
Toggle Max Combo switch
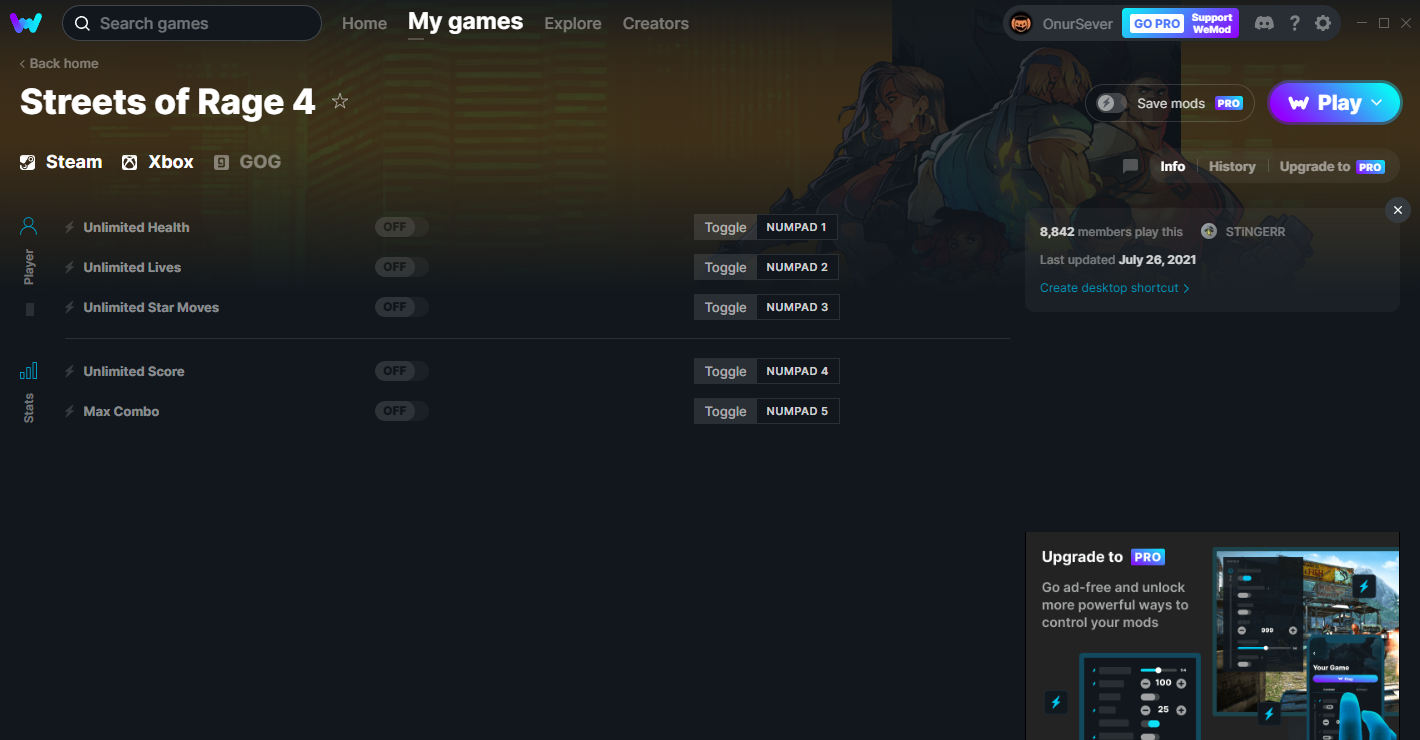(x=402, y=411)
